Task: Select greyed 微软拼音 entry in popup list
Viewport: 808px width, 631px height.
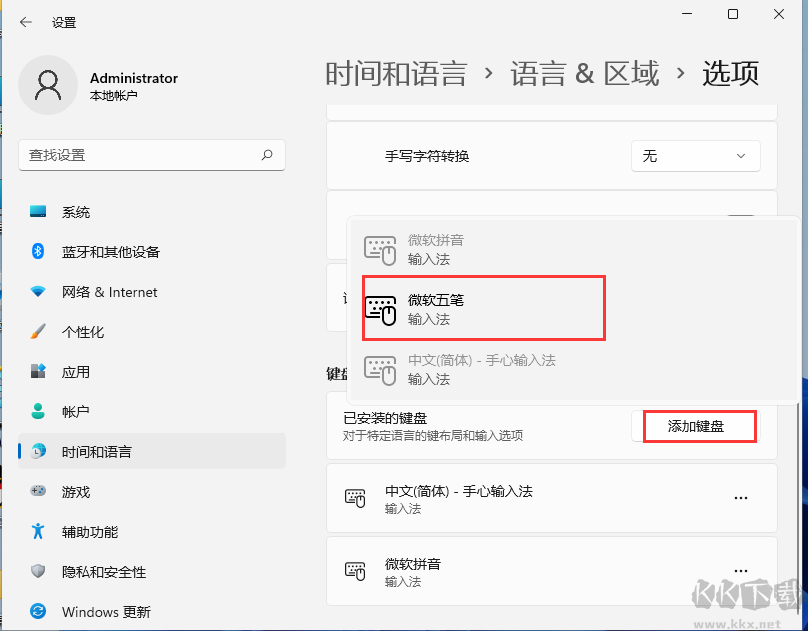Action: 573,250
